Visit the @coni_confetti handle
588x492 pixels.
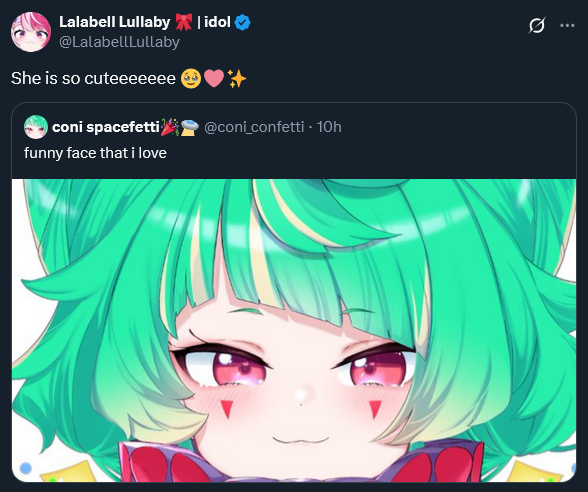click(254, 127)
